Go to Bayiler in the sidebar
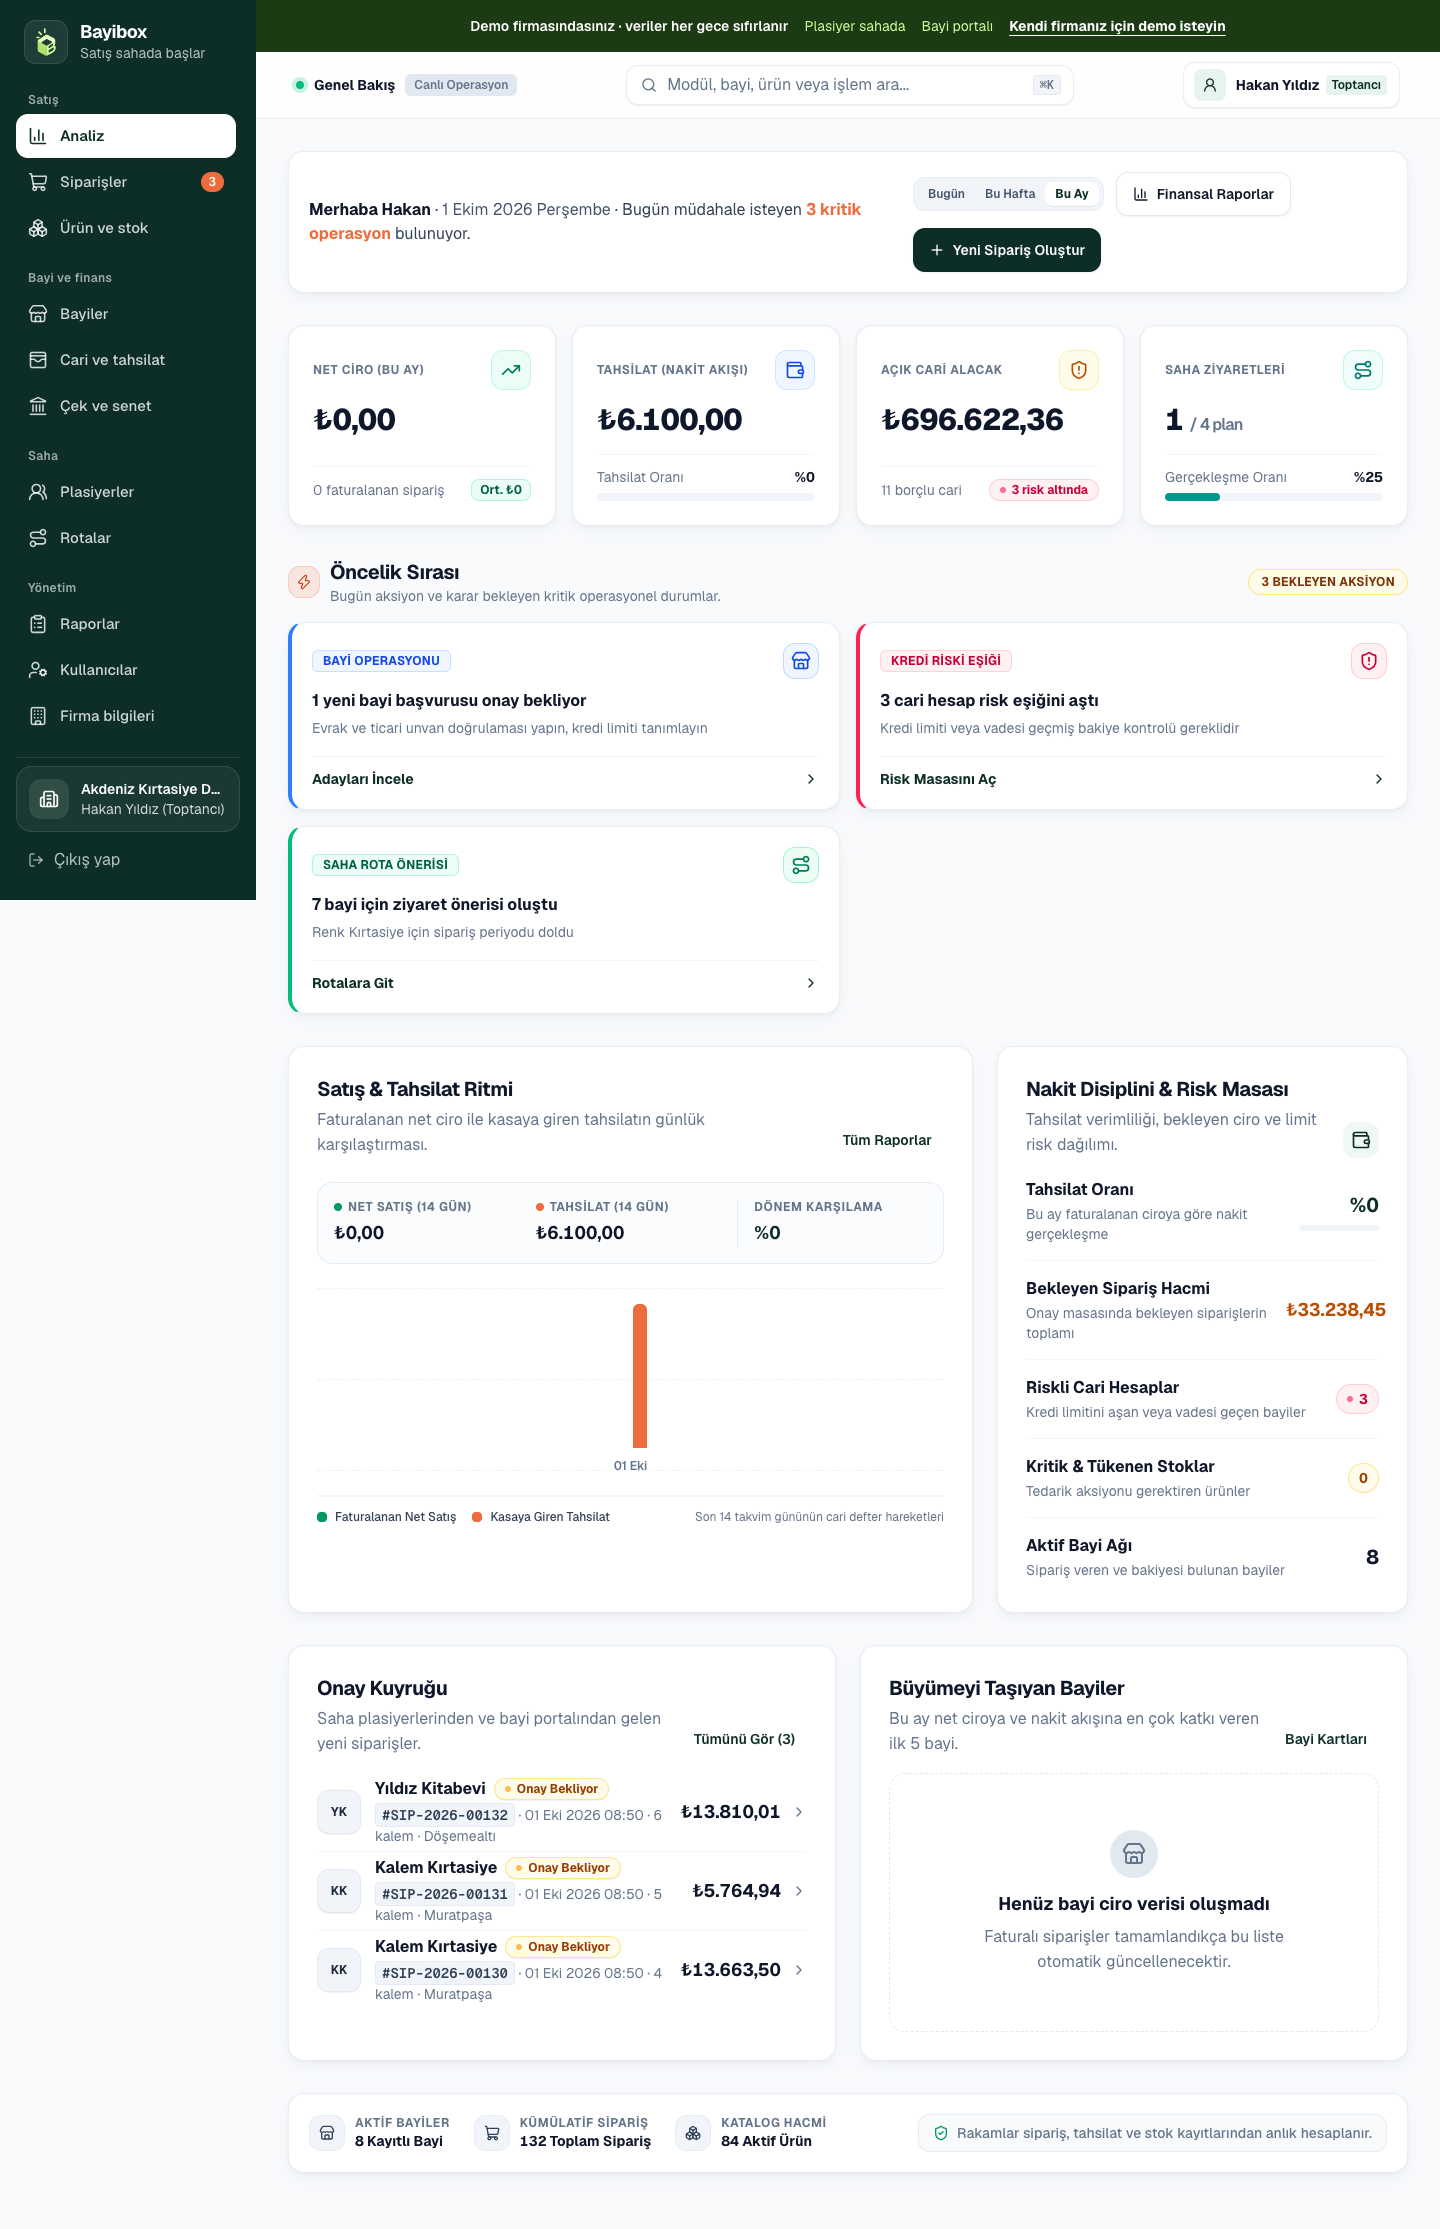Image resolution: width=1440 pixels, height=2229 pixels. click(126, 314)
